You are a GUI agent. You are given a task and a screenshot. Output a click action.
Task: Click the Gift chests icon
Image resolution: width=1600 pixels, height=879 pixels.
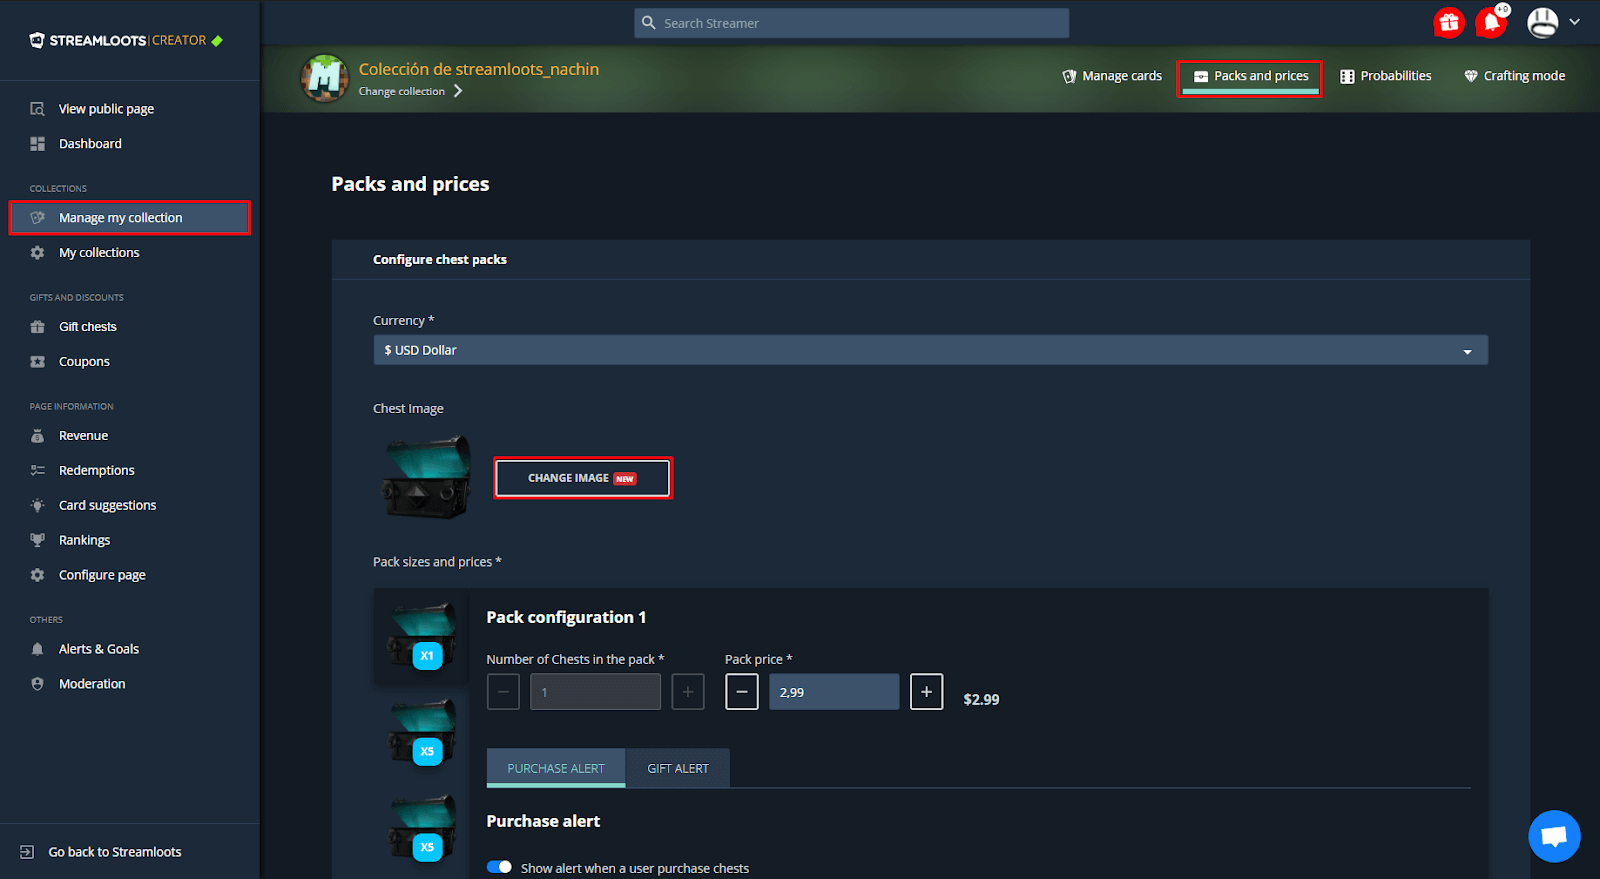point(37,327)
